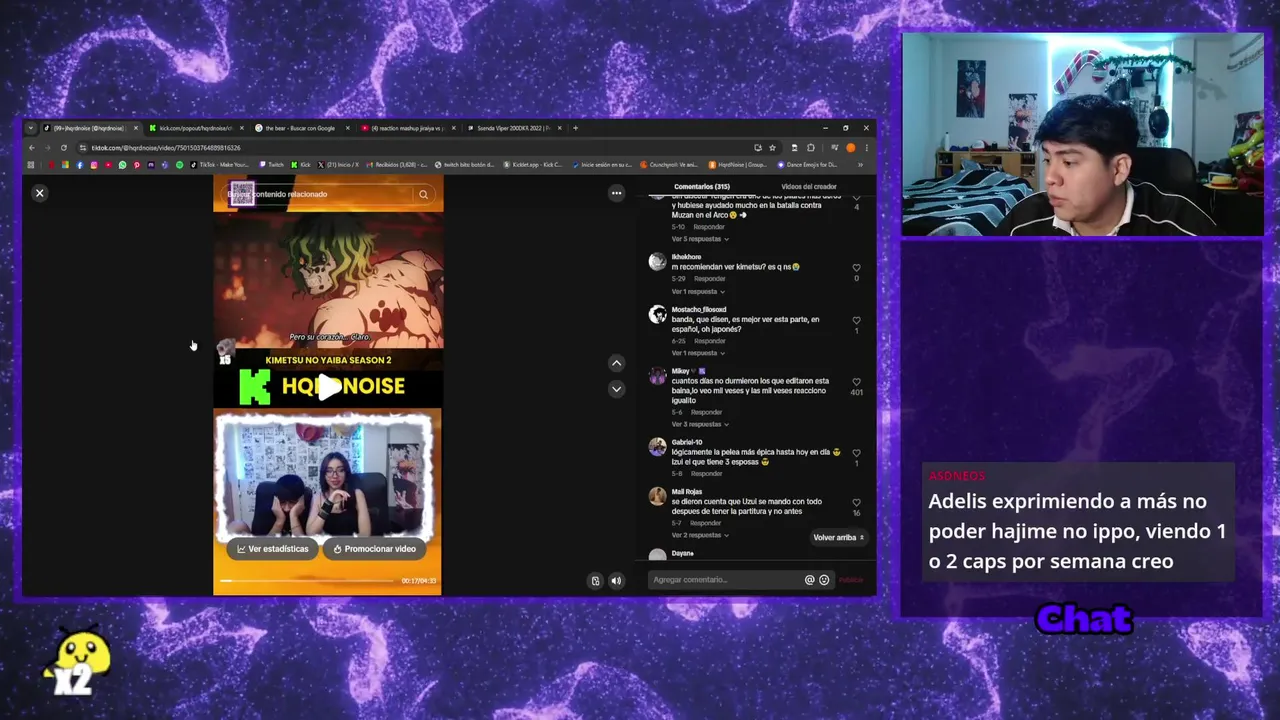Show hidden bookmarks with overflow chevron
The width and height of the screenshot is (1280, 720).
[860, 165]
